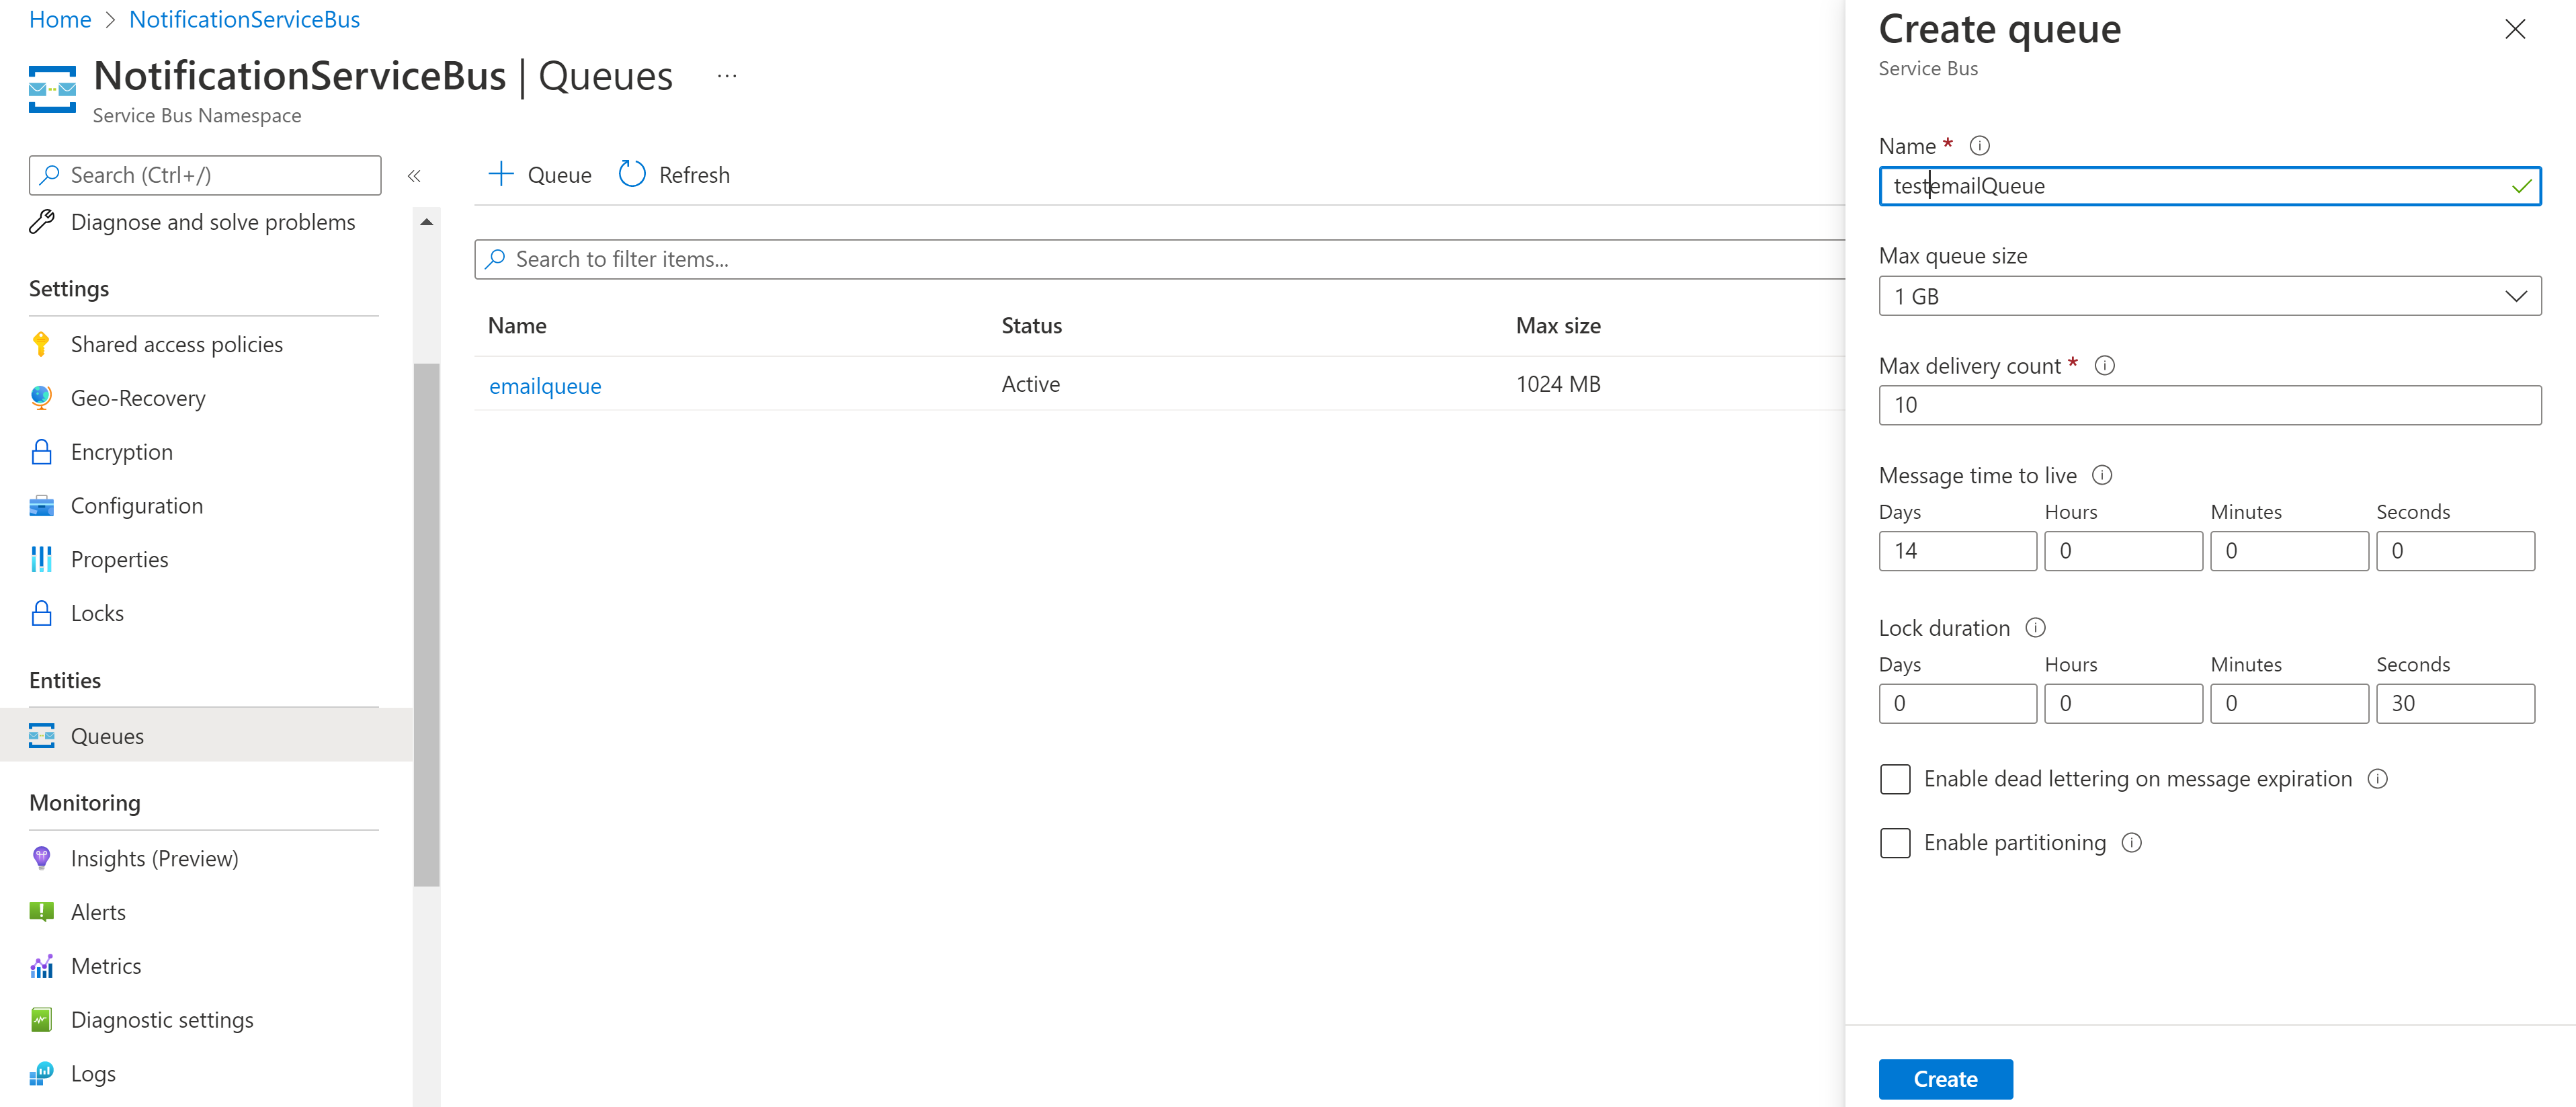Collapse the left navigation sidebar
The image size is (2576, 1107).
tap(414, 175)
